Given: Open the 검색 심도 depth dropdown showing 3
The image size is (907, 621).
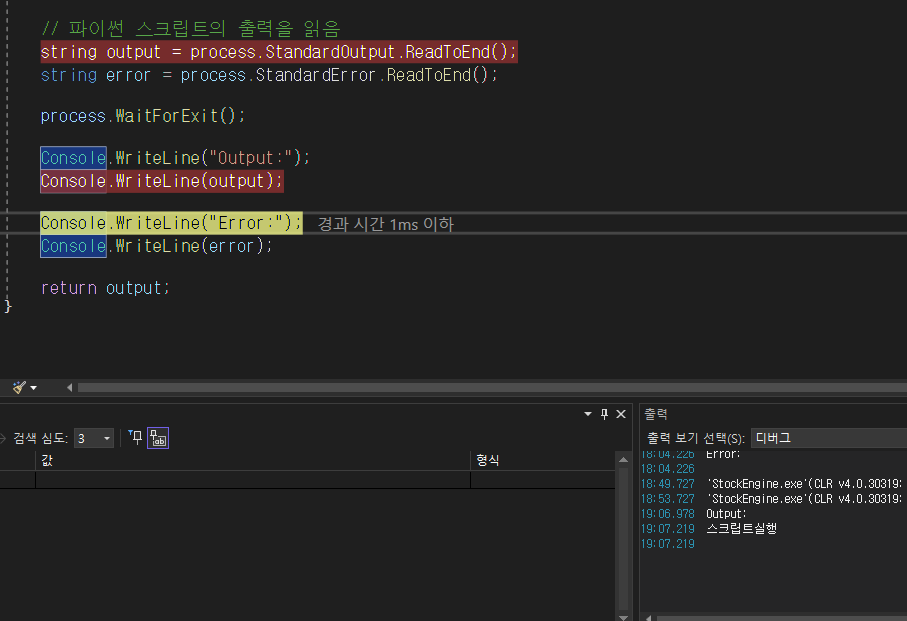Looking at the screenshot, I should click(94, 438).
